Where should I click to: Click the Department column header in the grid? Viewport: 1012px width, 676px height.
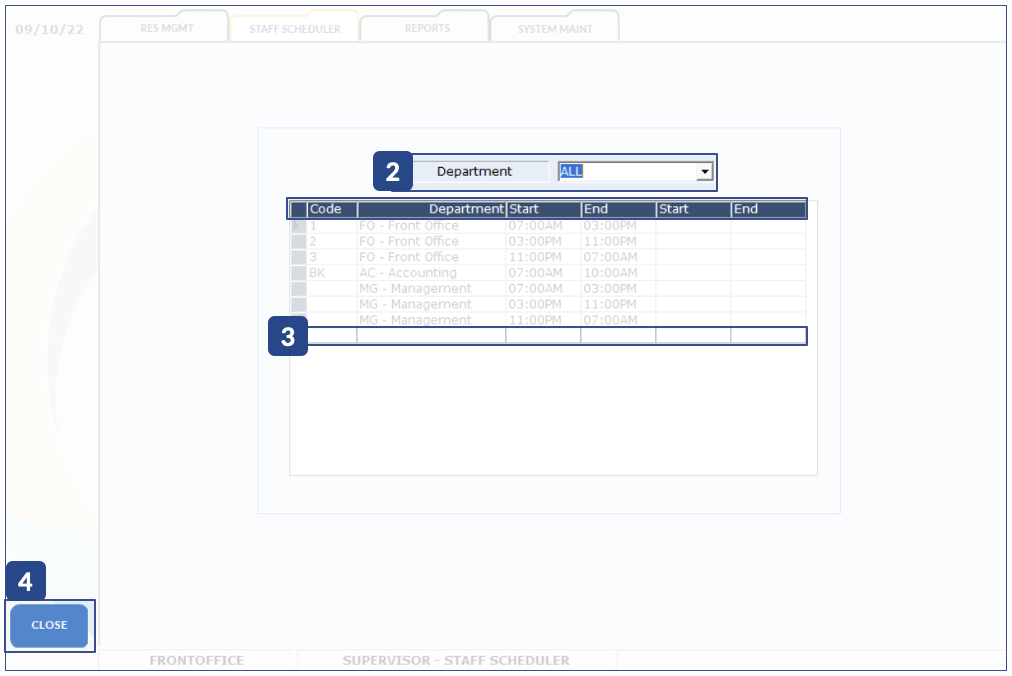432,209
